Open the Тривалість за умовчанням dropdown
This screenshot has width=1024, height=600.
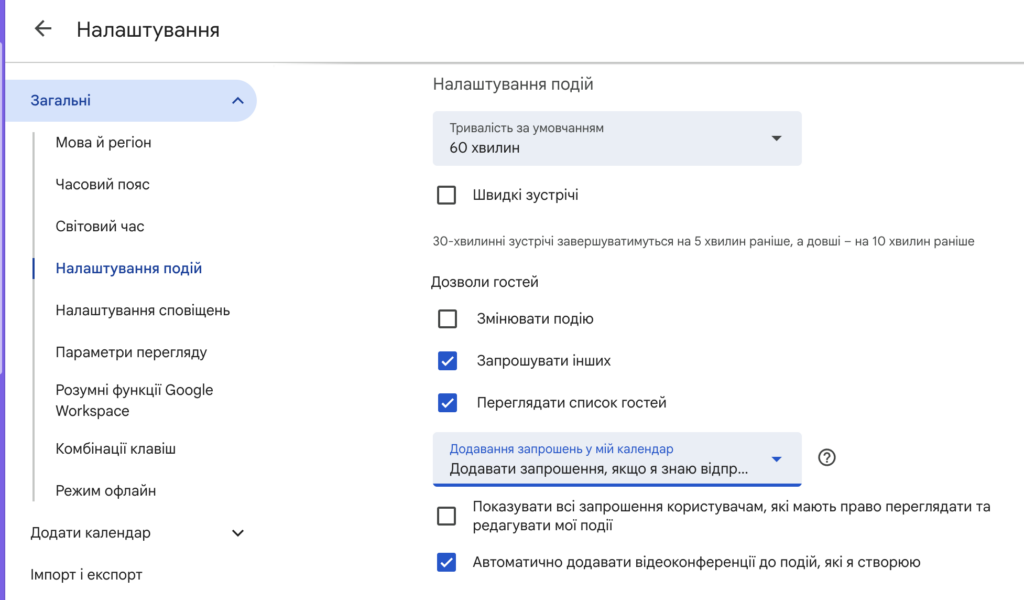616,138
